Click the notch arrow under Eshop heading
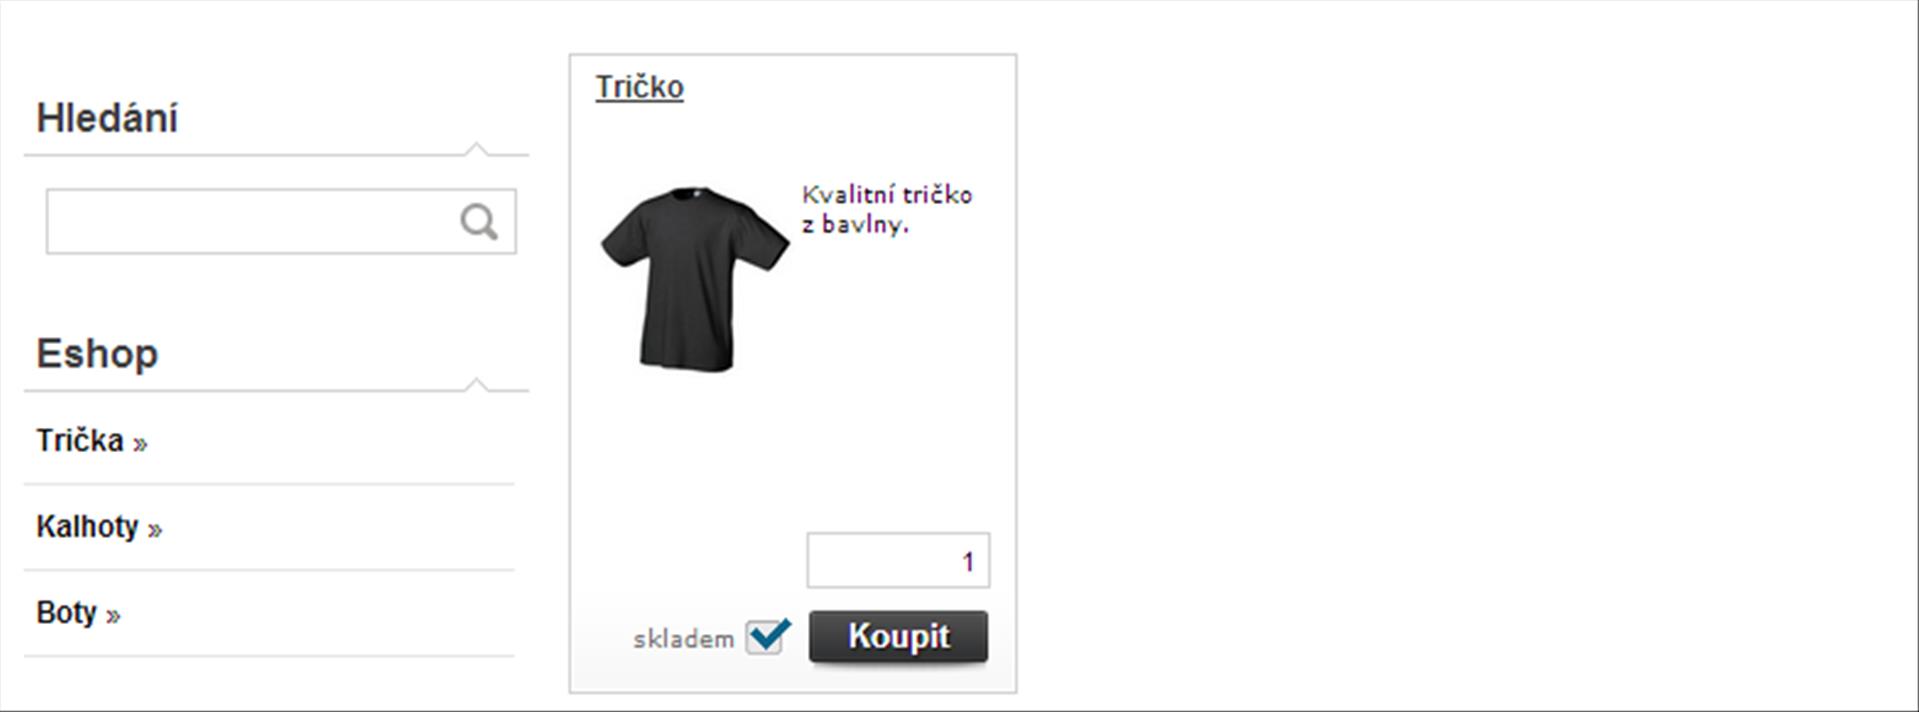Image resolution: width=1919 pixels, height=712 pixels. point(477,385)
